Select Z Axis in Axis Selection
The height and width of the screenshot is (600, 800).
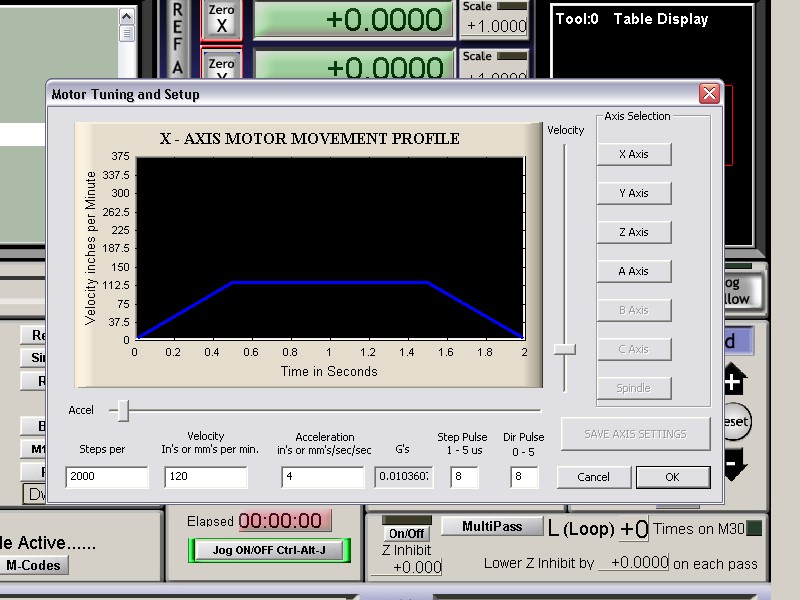[634, 232]
